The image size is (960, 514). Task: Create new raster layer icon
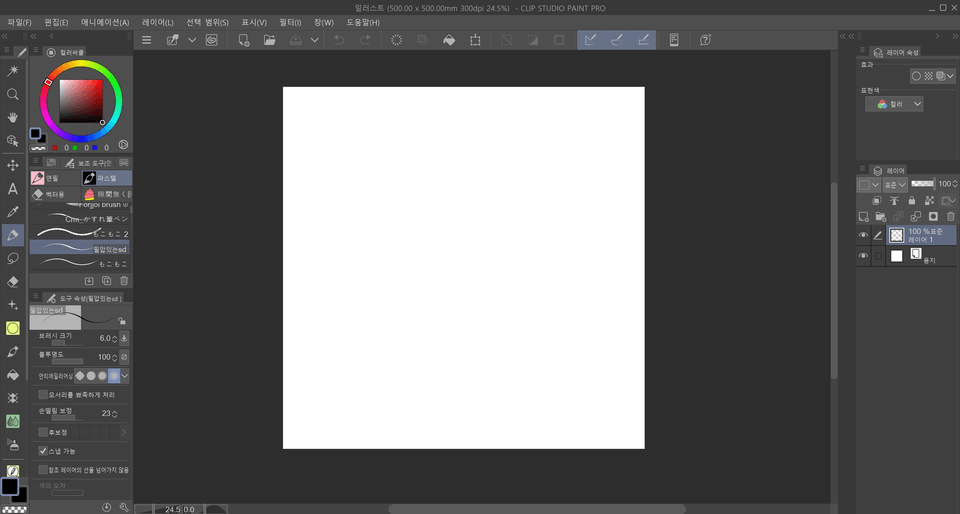[x=863, y=217]
